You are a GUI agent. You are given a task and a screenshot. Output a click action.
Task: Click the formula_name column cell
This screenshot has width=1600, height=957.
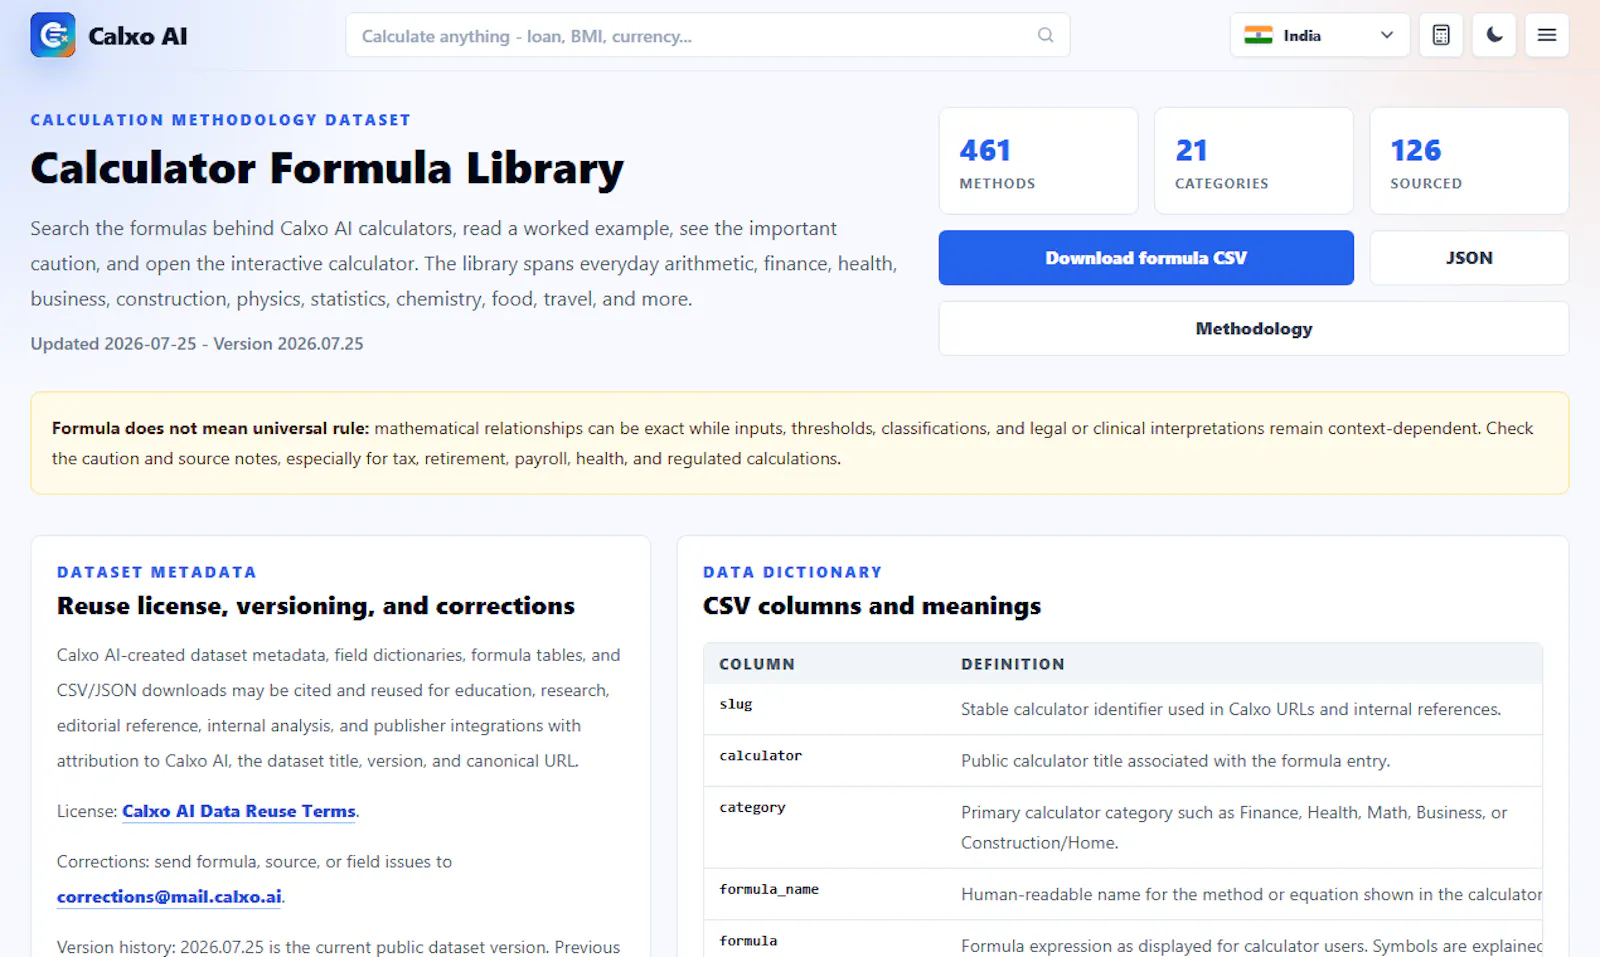point(769,889)
